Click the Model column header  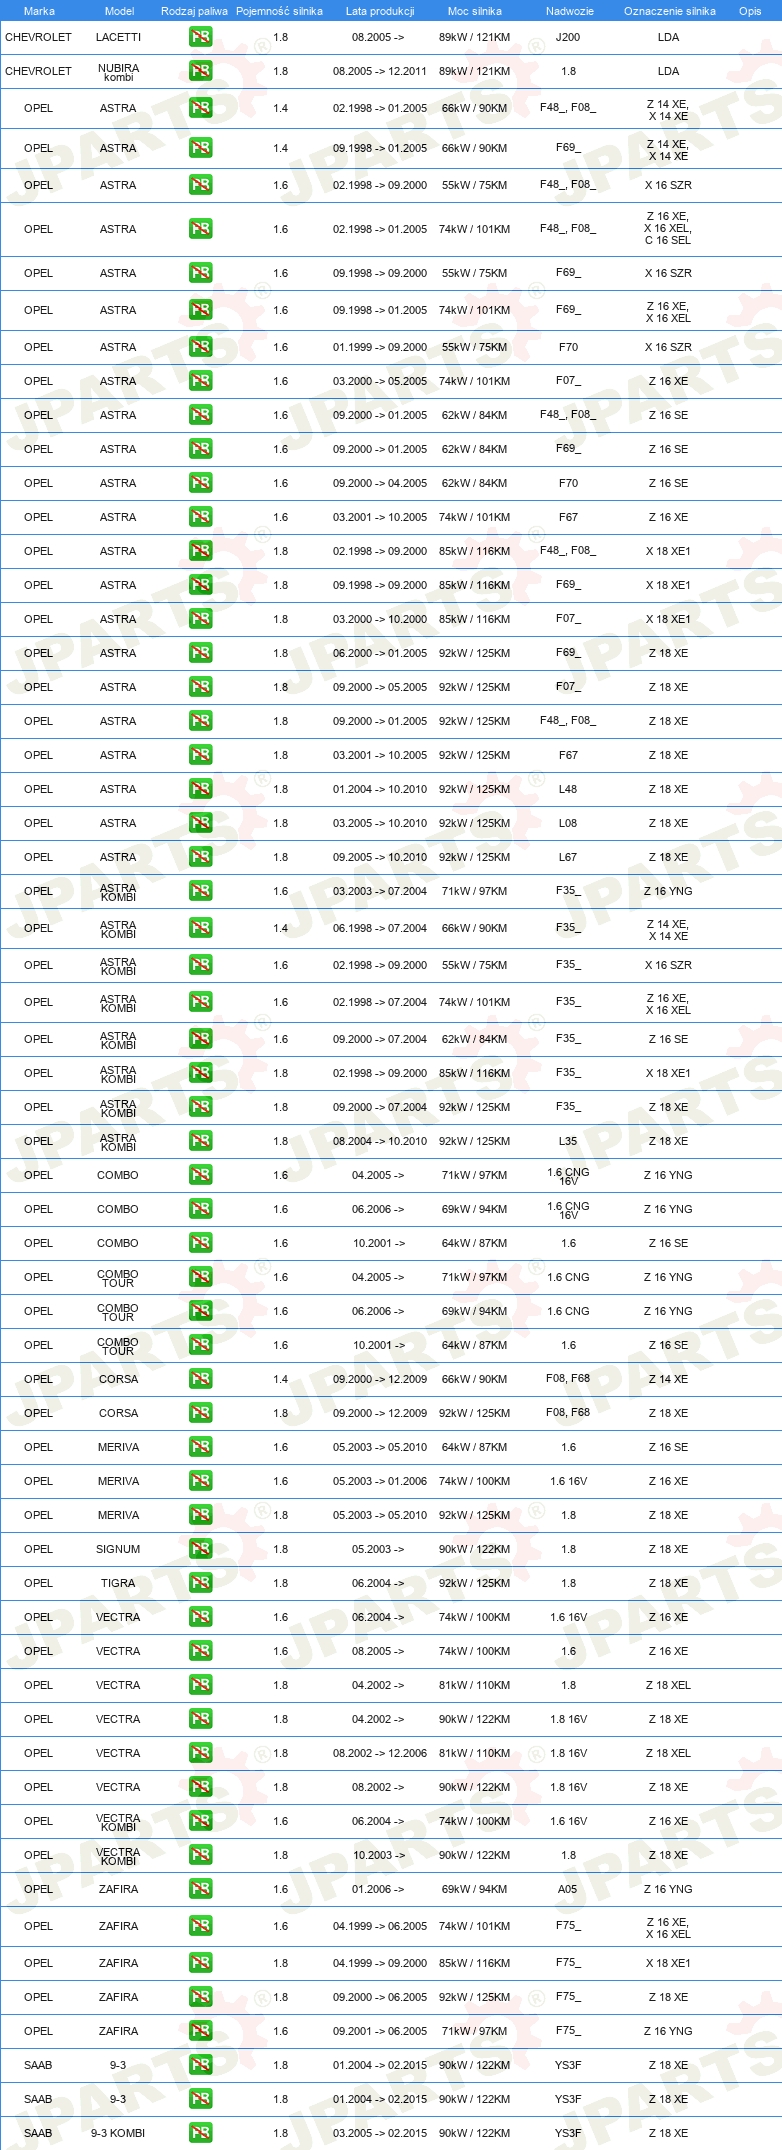pyautogui.click(x=119, y=11)
